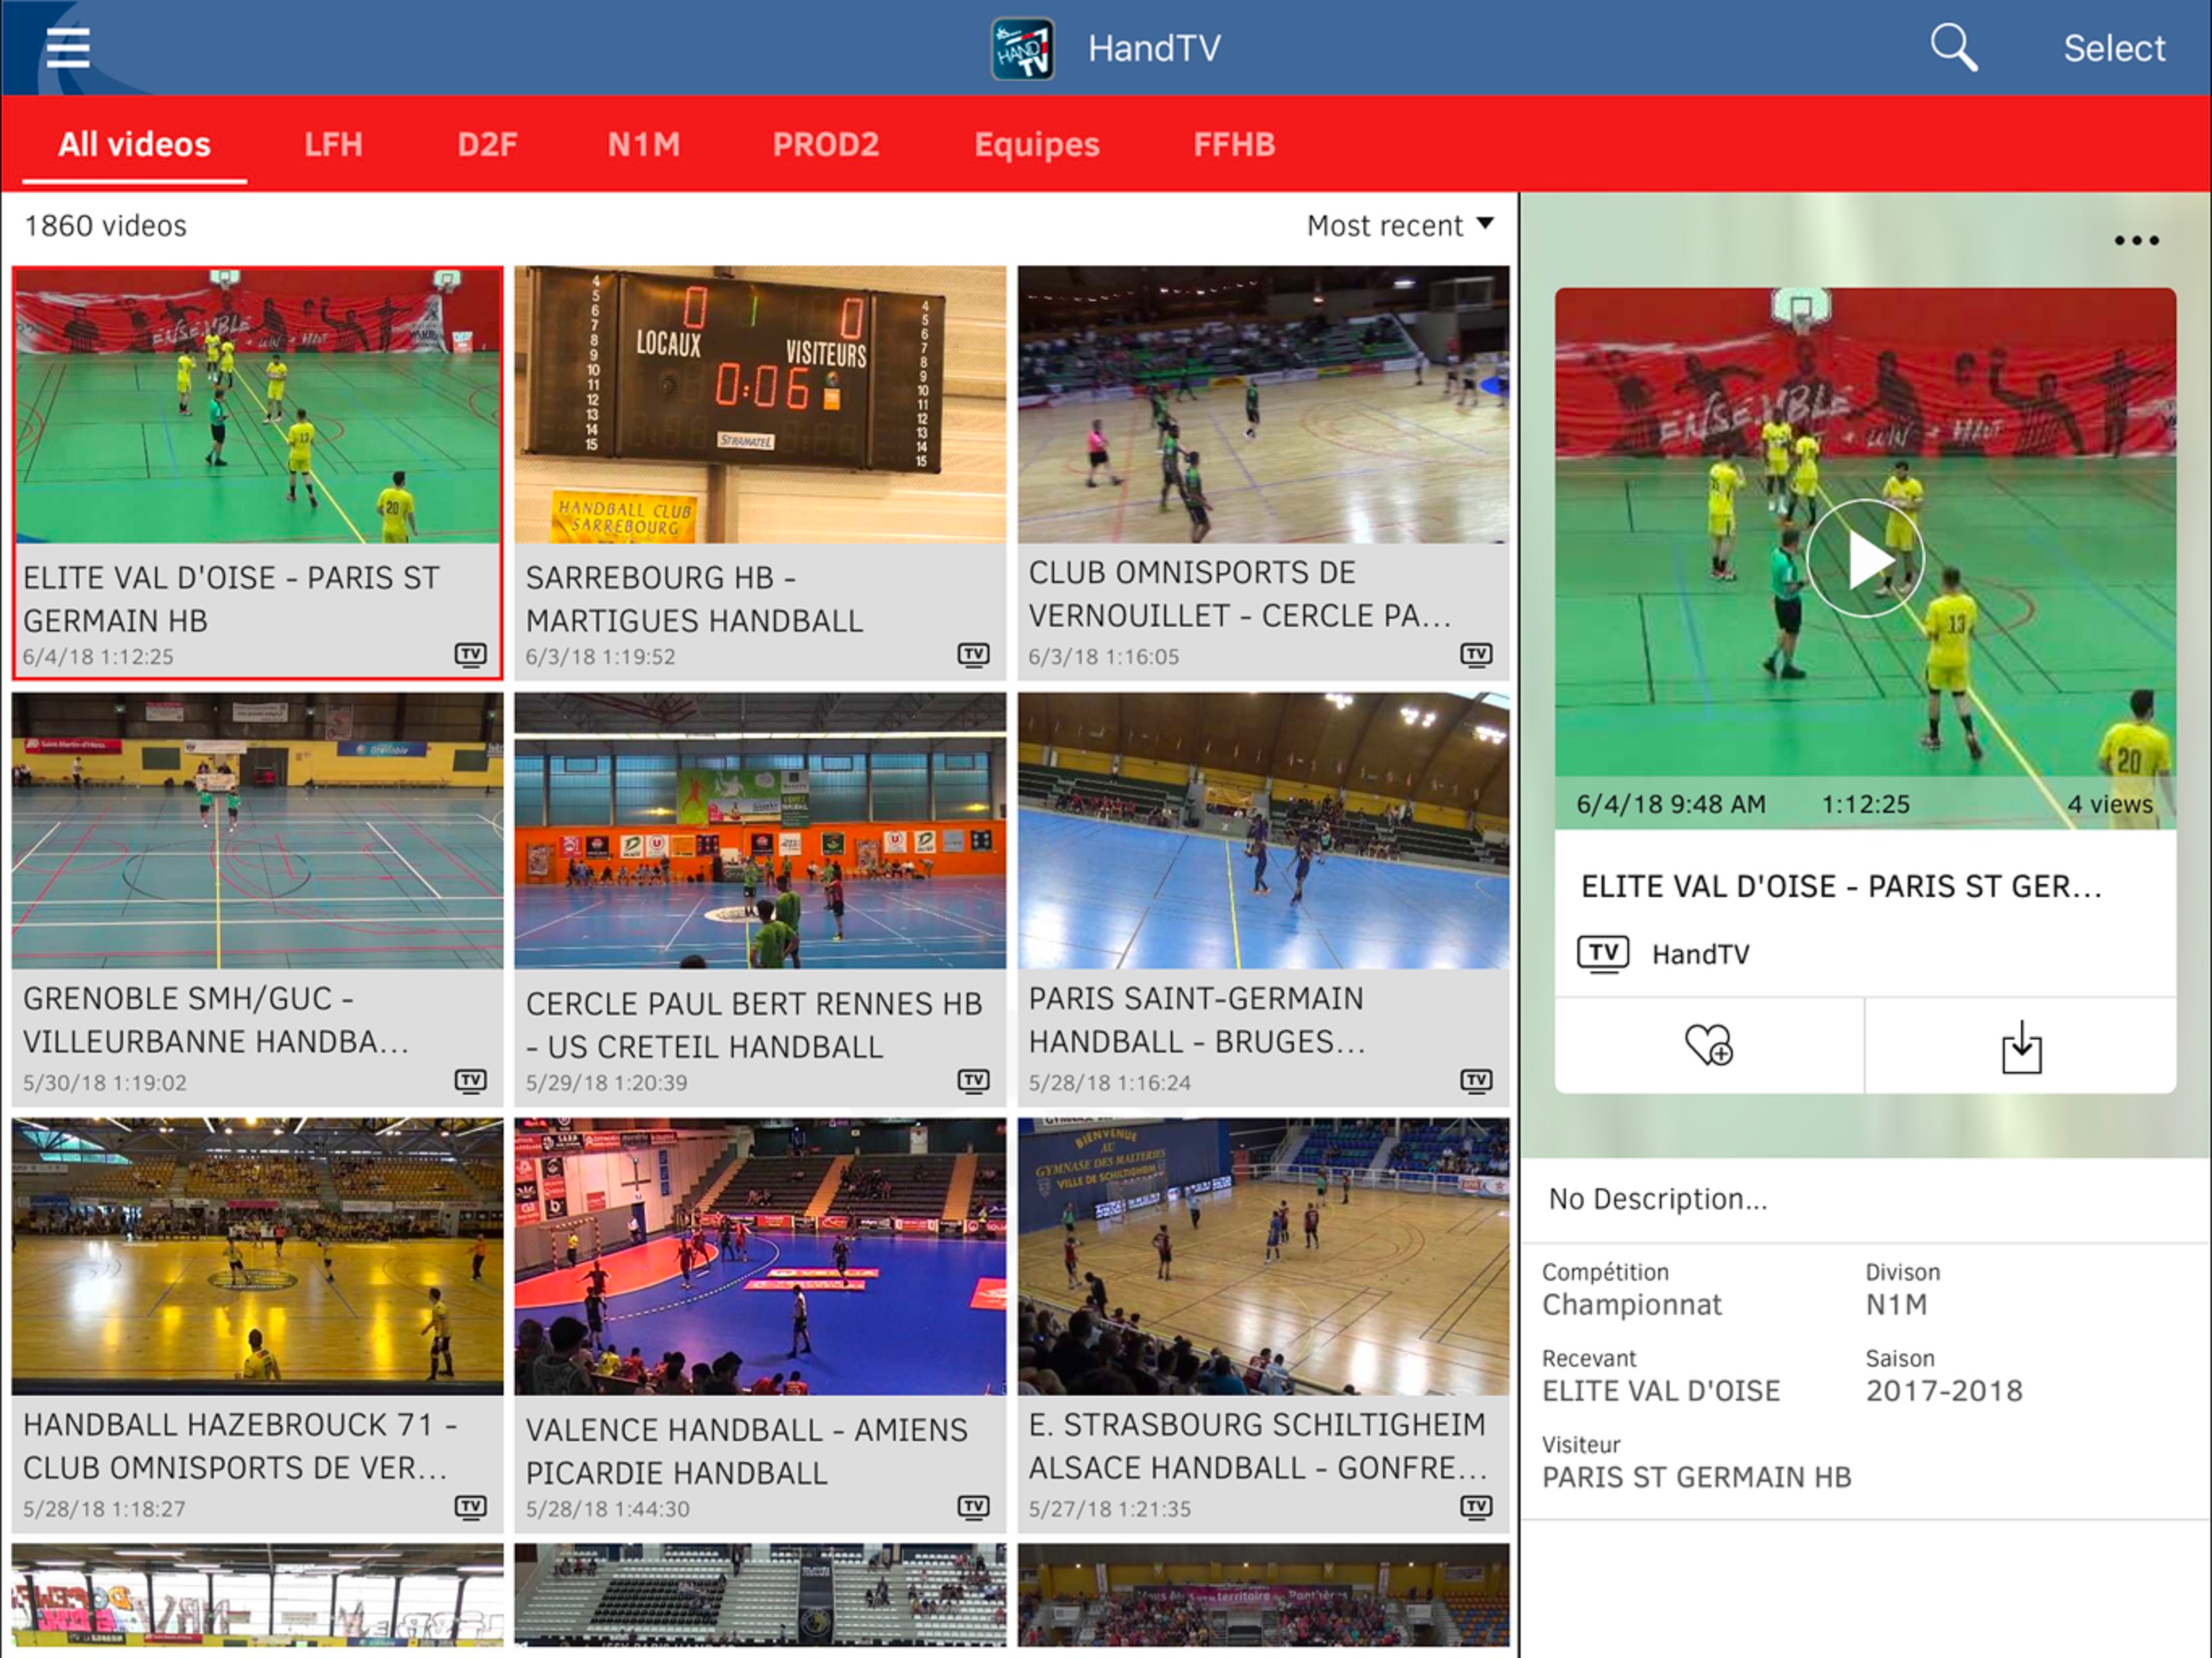Screen dimensions: 2212x1658
Task: Open the three-dot more options menu
Action: pyautogui.click(x=2136, y=240)
